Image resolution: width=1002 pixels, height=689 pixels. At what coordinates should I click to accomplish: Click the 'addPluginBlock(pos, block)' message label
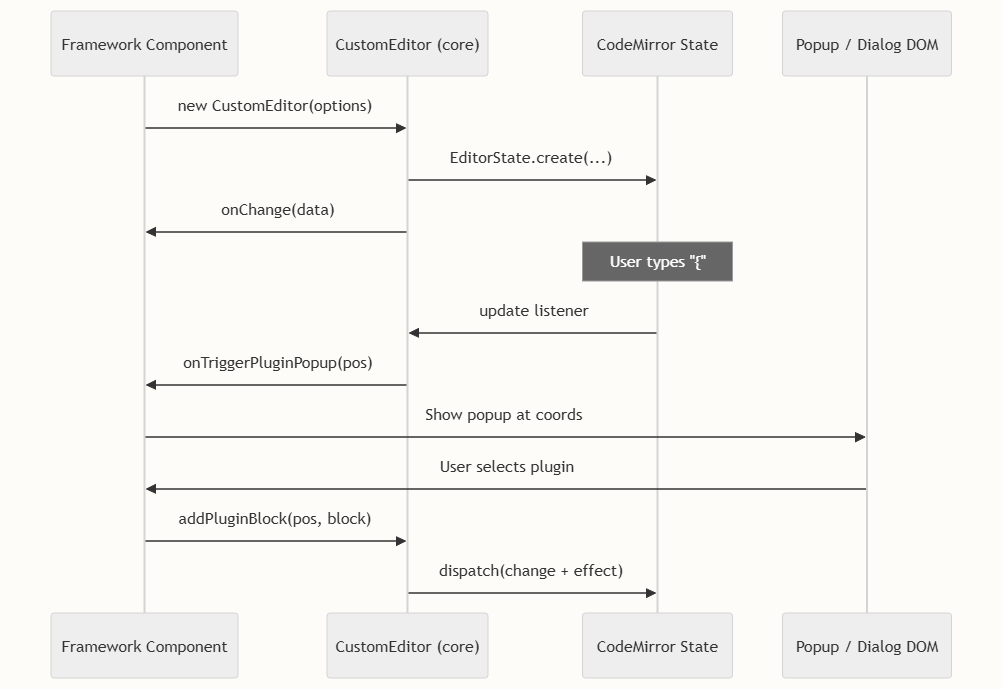tap(275, 519)
